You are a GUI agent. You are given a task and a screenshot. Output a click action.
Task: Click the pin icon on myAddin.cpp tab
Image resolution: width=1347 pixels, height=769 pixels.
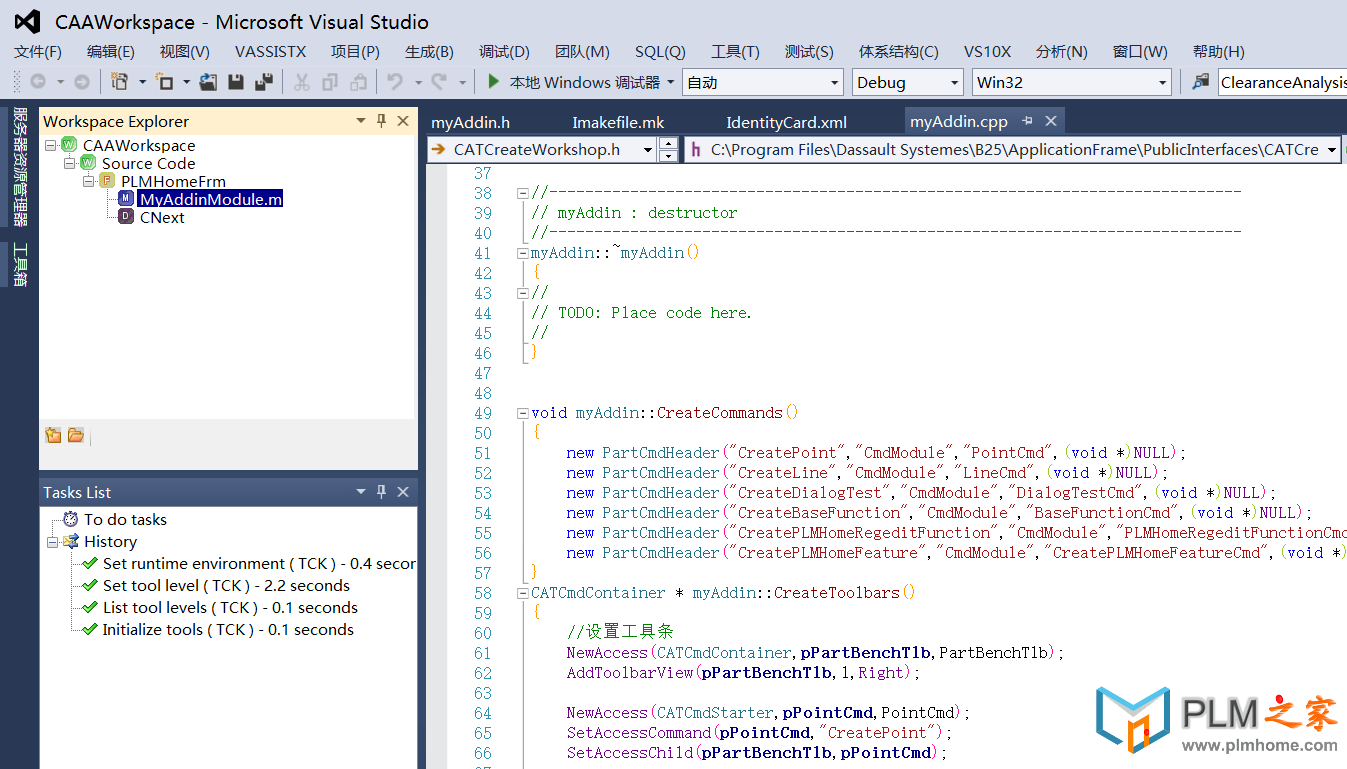click(1027, 121)
